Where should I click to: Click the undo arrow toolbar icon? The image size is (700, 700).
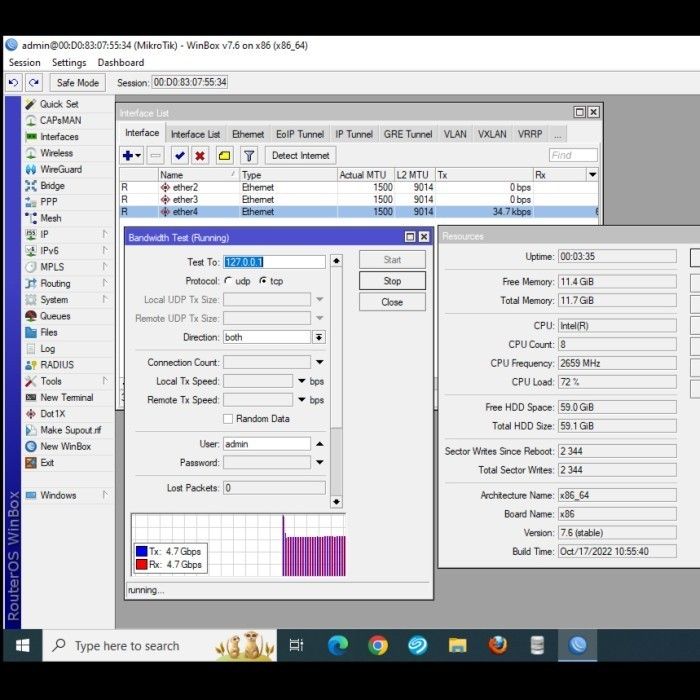click(x=13, y=83)
